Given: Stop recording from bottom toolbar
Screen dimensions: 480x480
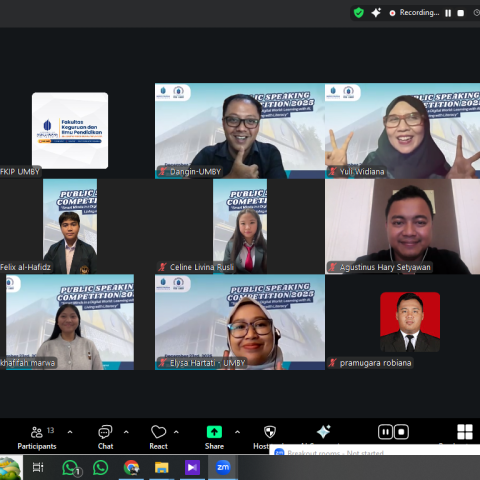Looking at the screenshot, I should [x=401, y=432].
